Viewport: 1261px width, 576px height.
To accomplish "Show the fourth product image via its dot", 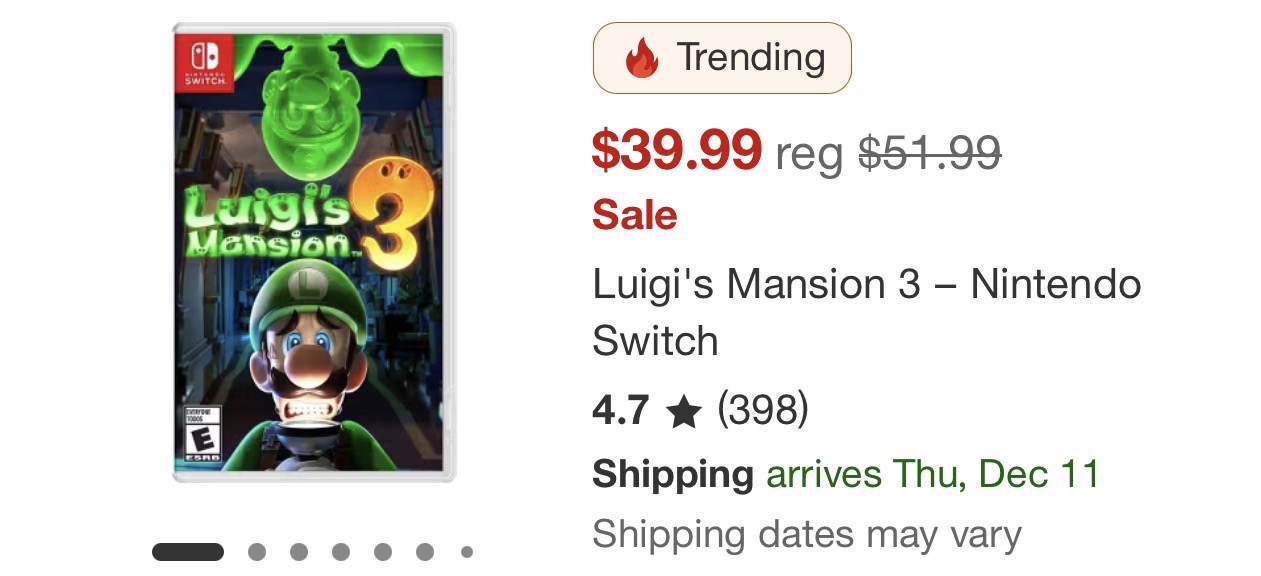I will (341, 552).
